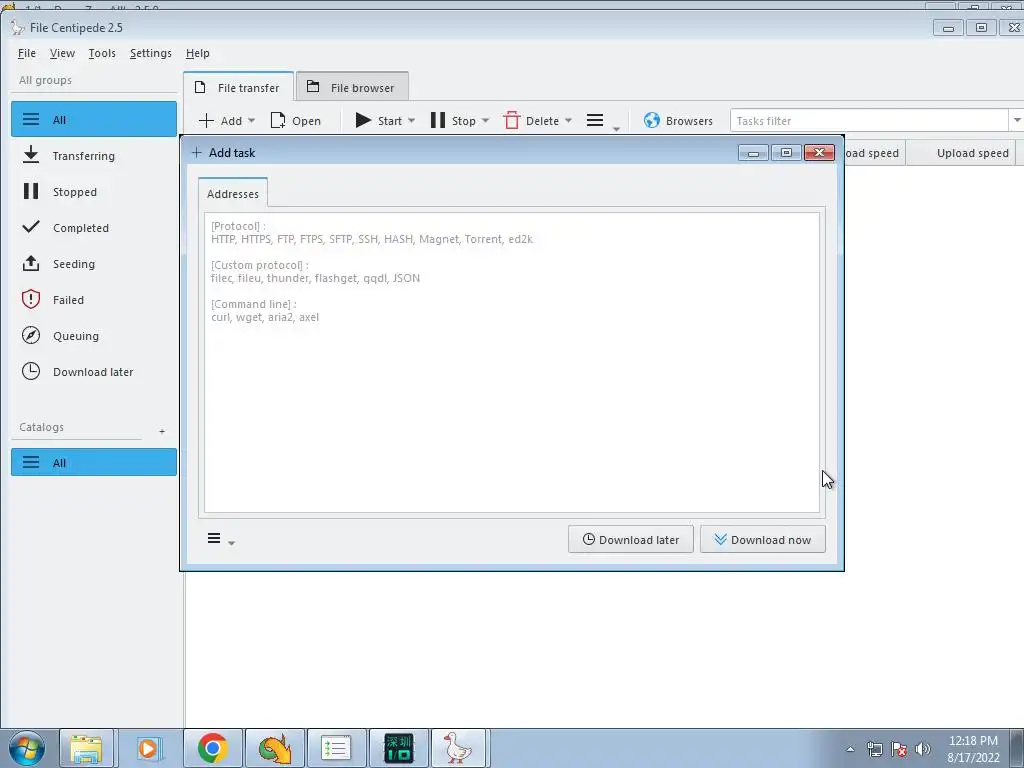Open the File menu
Viewport: 1024px width, 768px height.
(27, 54)
